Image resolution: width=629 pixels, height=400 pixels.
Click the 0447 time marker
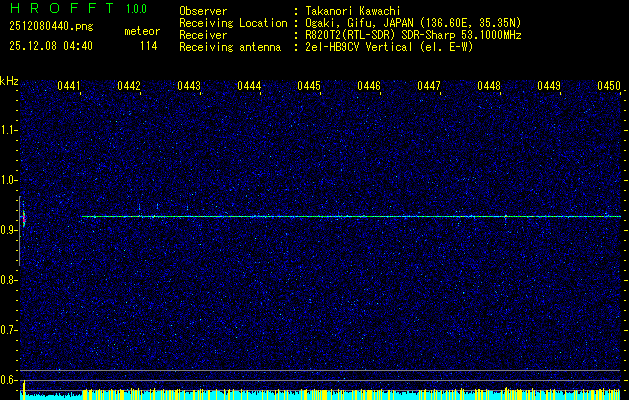pos(428,86)
